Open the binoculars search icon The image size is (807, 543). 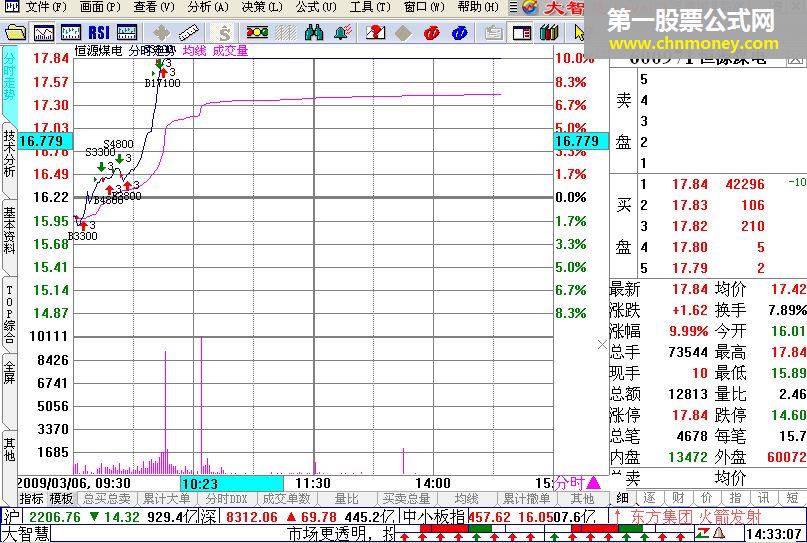pyautogui.click(x=313, y=33)
